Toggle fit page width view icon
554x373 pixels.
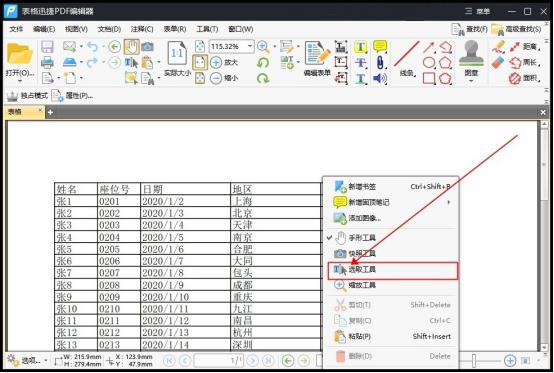tap(200, 63)
